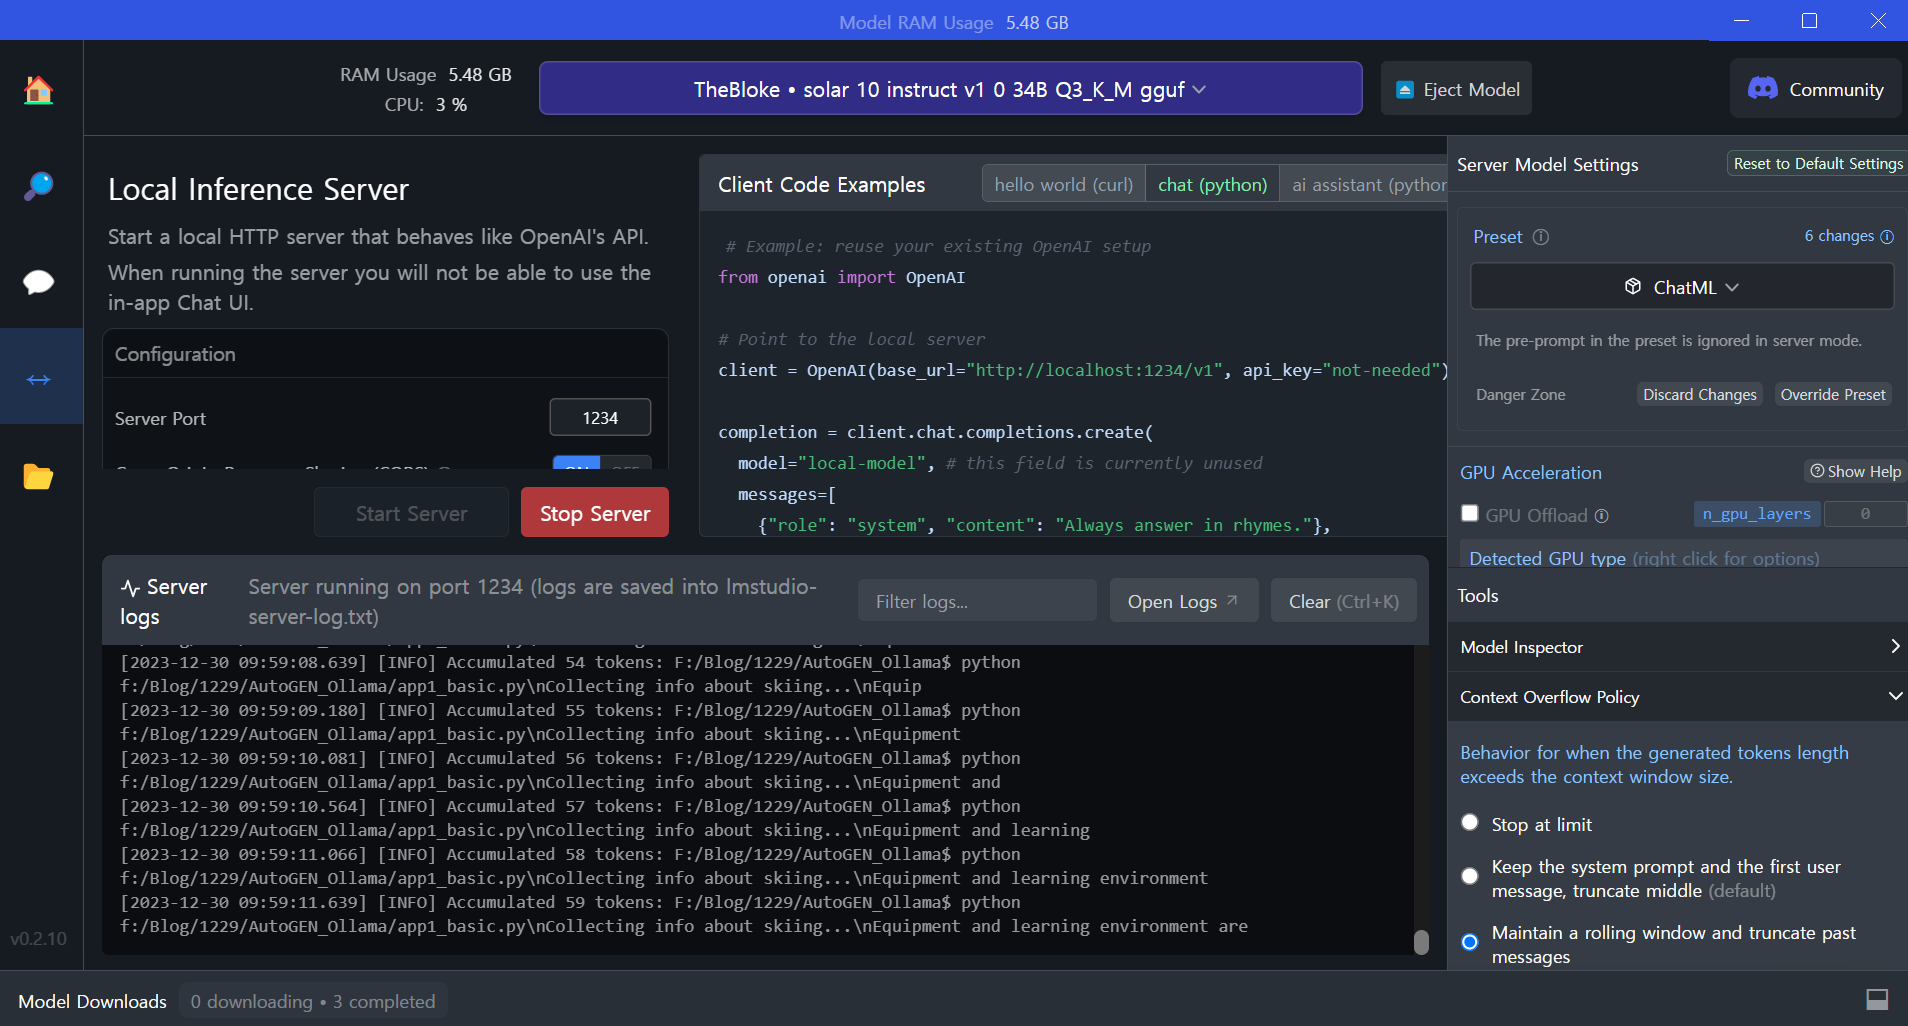Click the Tools section heading

[x=1477, y=596]
